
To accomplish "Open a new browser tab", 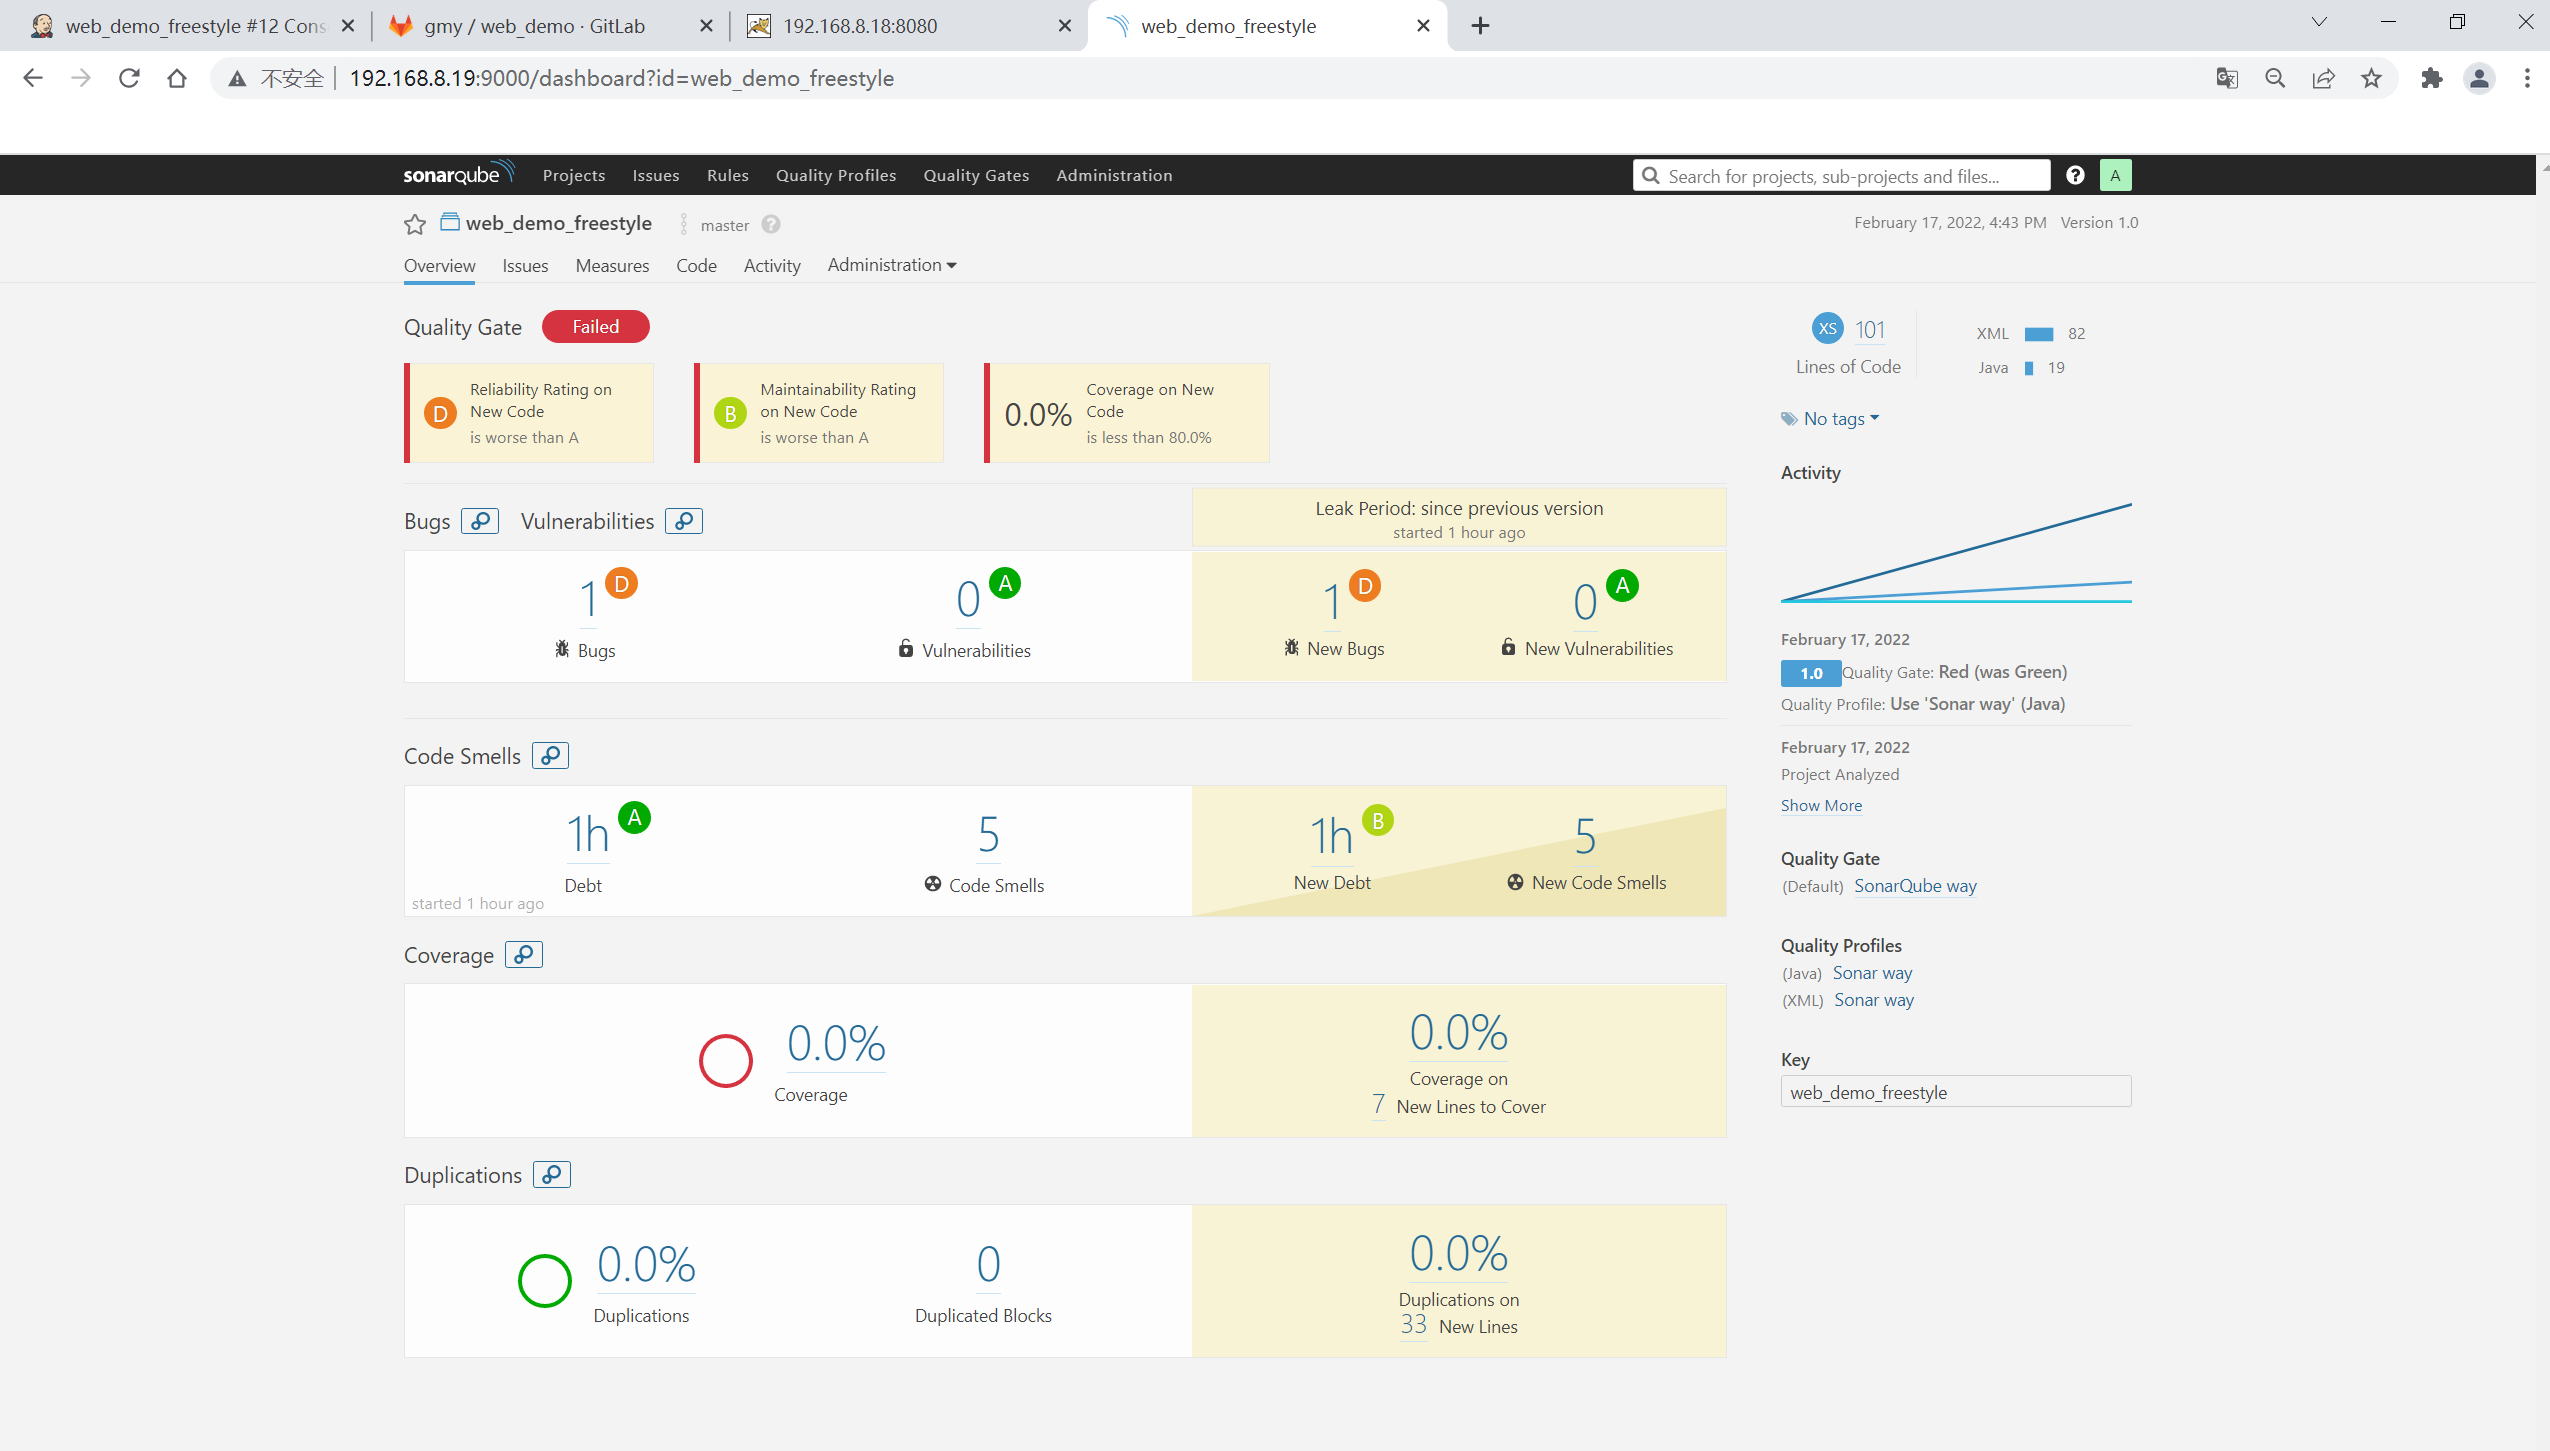I will click(1481, 26).
